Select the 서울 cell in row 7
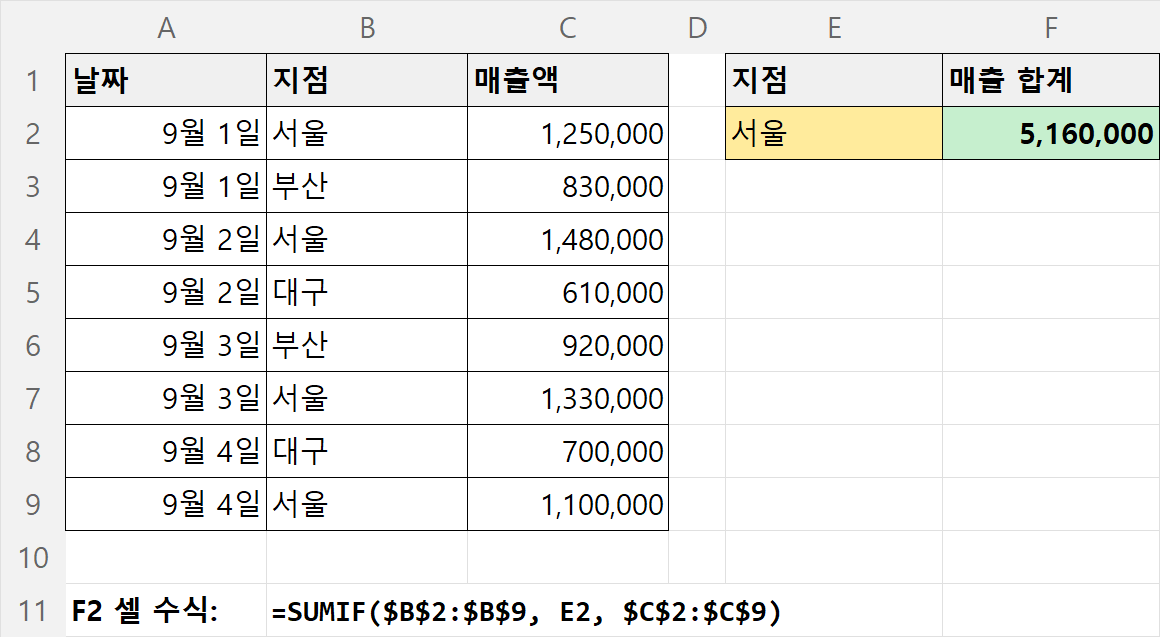 click(367, 398)
